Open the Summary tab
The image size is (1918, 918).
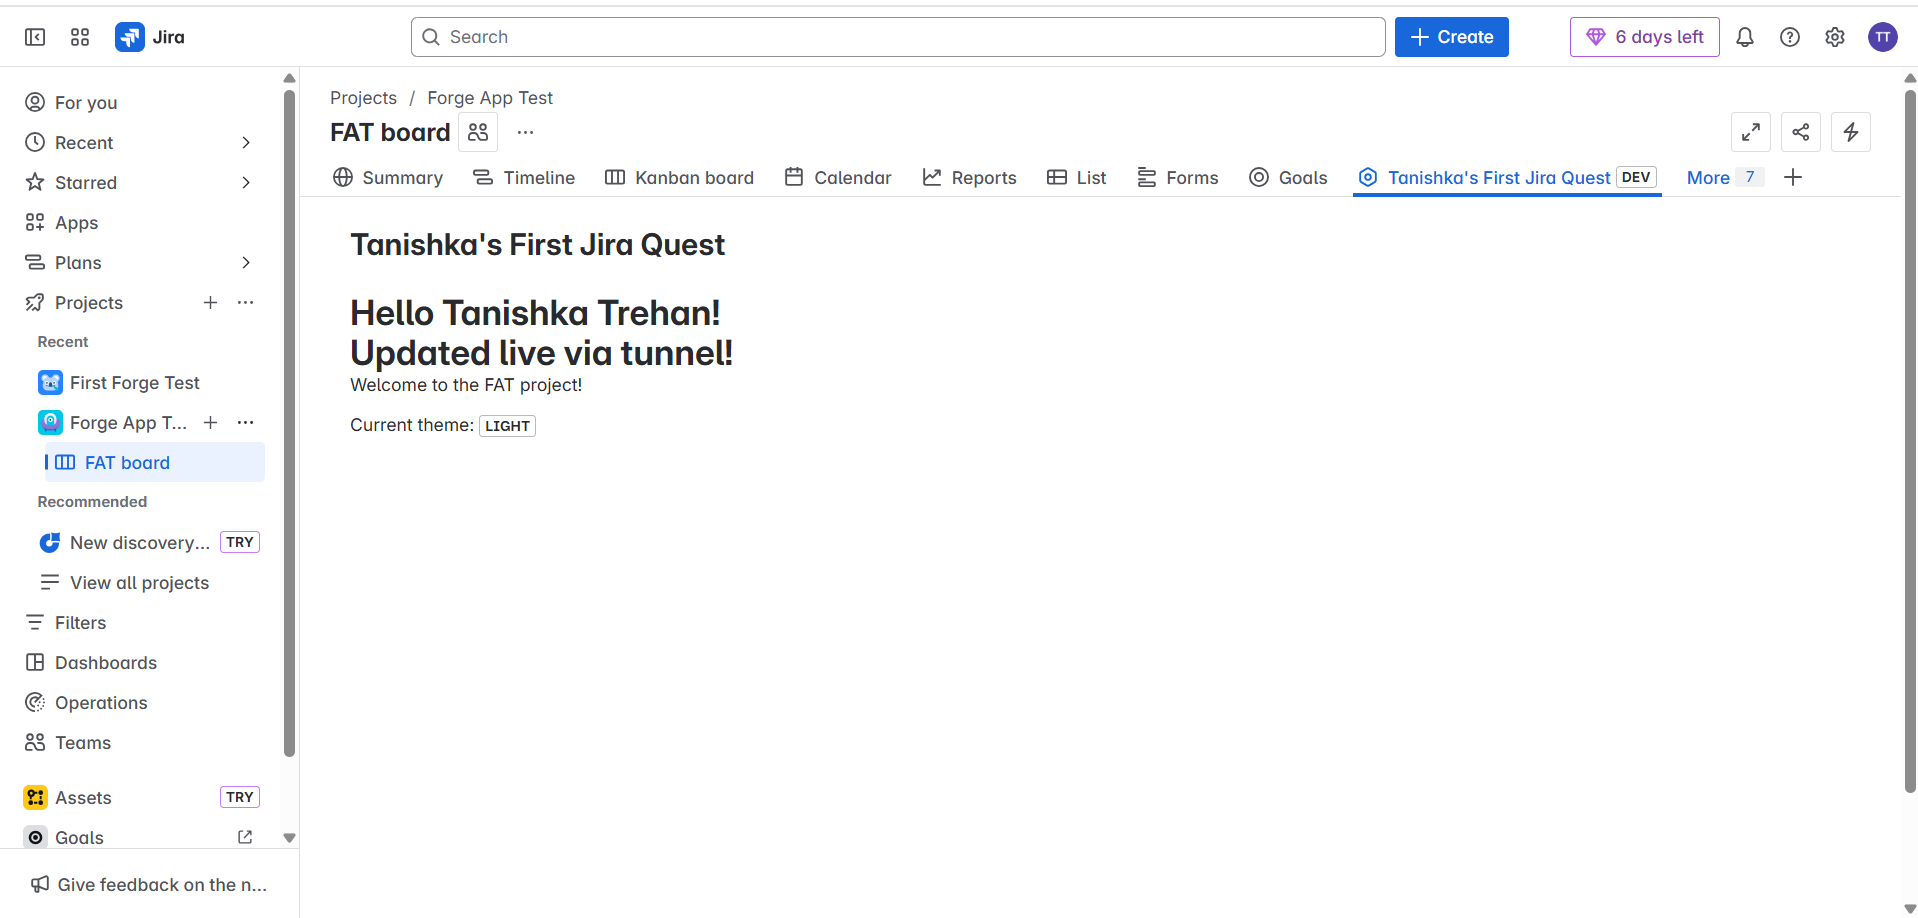point(388,177)
